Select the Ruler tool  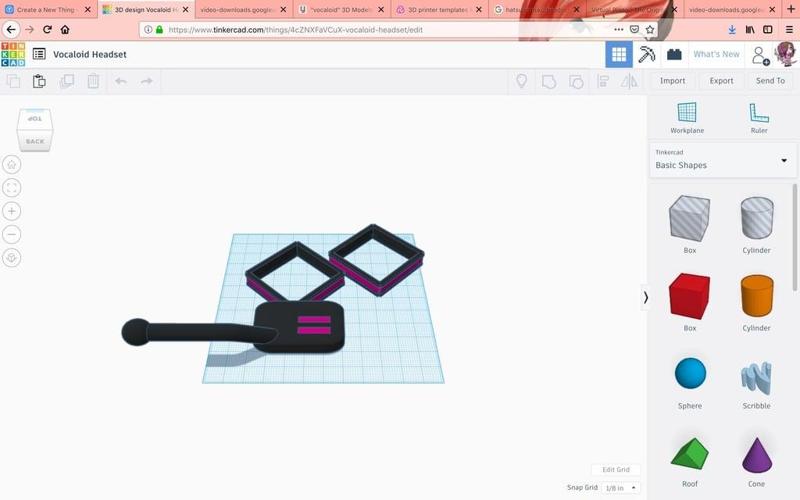pyautogui.click(x=759, y=117)
